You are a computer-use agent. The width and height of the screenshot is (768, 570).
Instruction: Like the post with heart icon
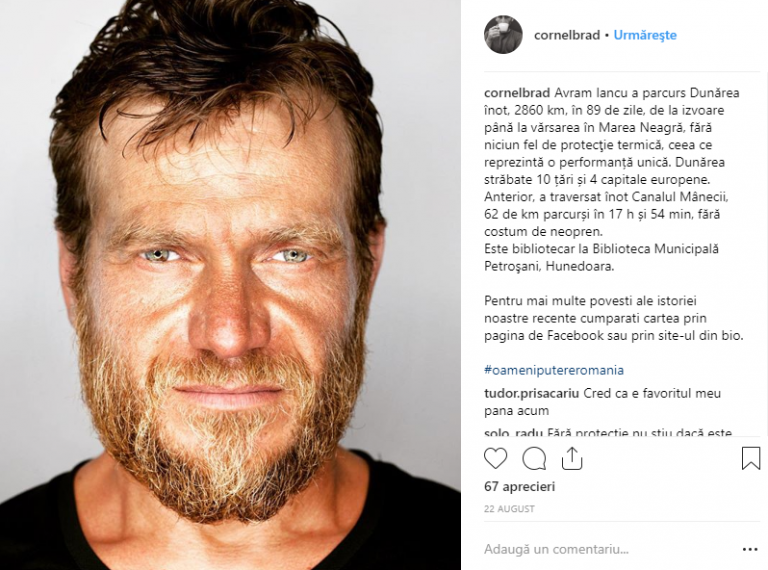[495, 459]
